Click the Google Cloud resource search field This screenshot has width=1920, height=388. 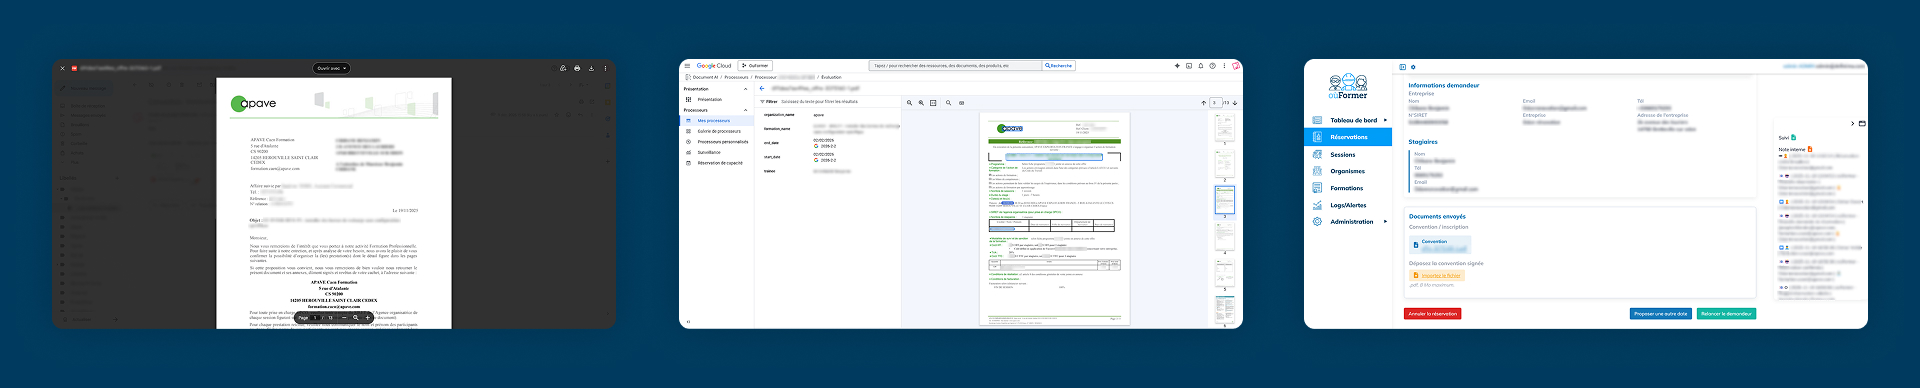(955, 66)
